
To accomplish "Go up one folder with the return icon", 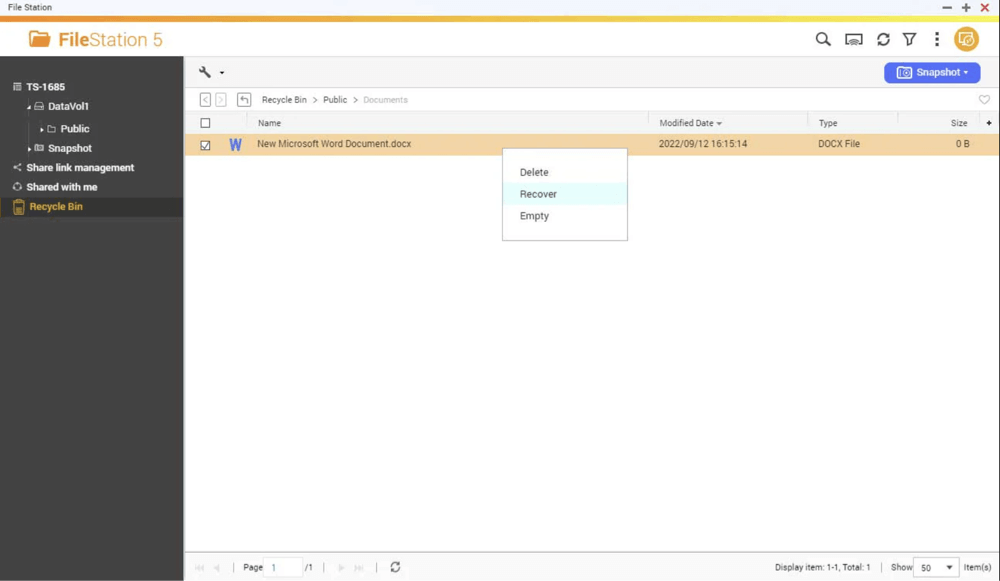I will point(243,99).
